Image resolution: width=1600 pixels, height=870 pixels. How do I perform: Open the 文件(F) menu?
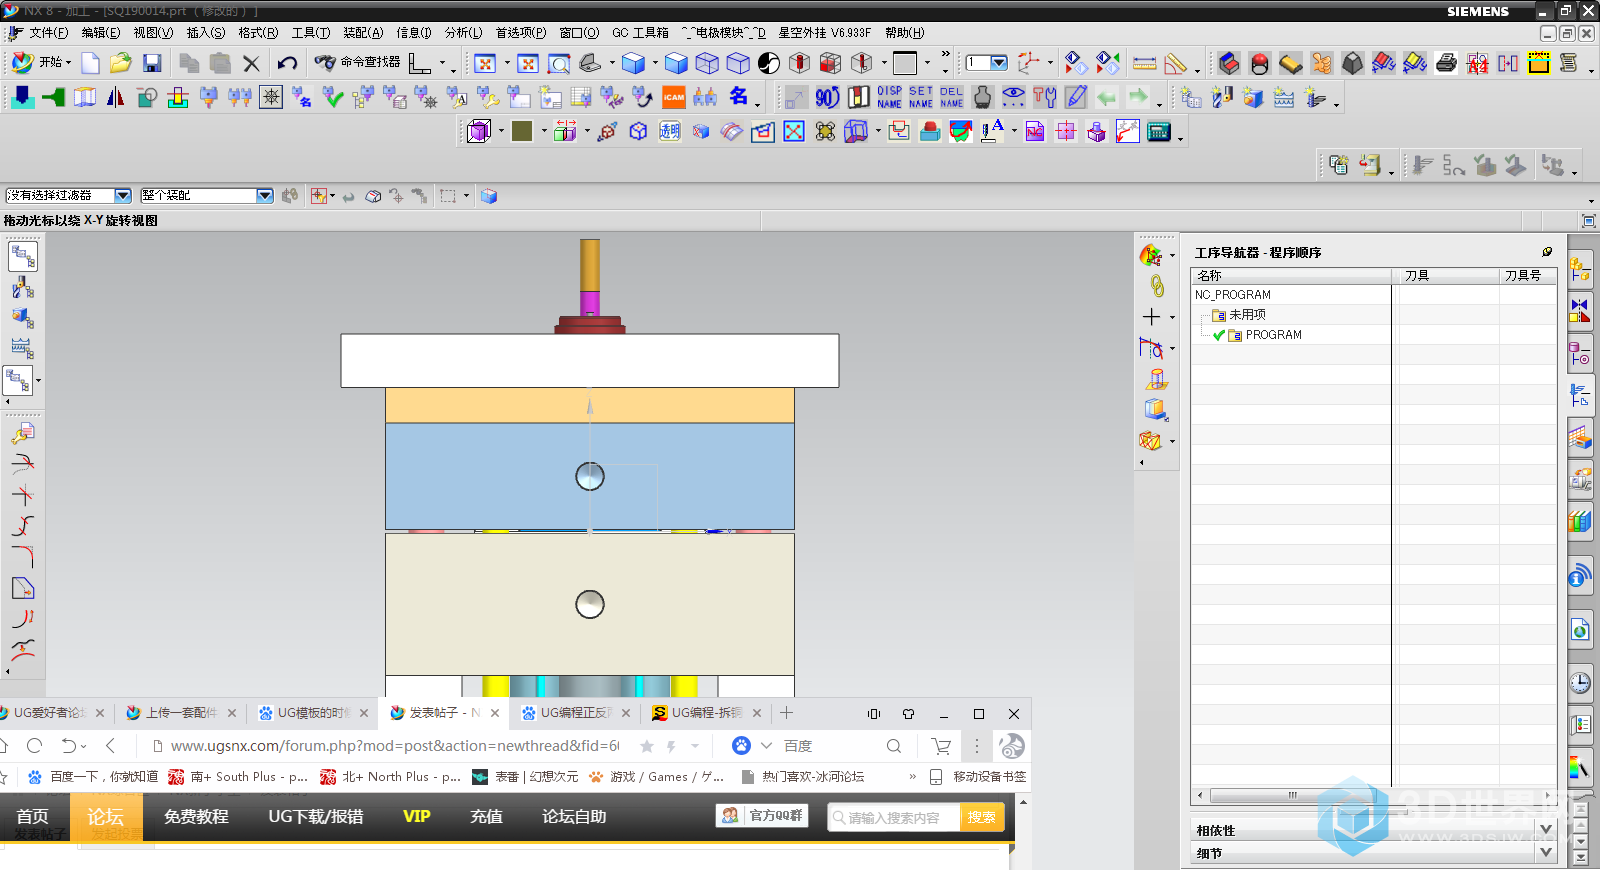coord(48,33)
